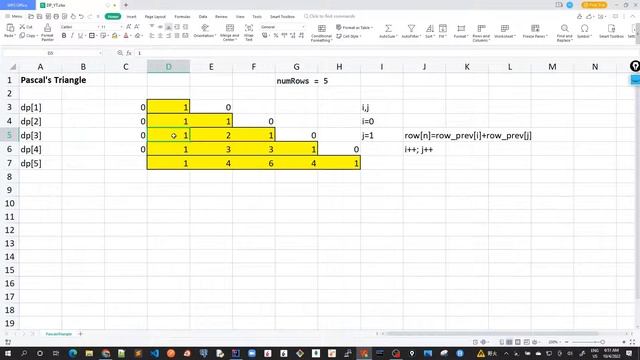Open Microsoft Edge from the taskbar
The height and width of the screenshot is (360, 640).
pos(73,353)
